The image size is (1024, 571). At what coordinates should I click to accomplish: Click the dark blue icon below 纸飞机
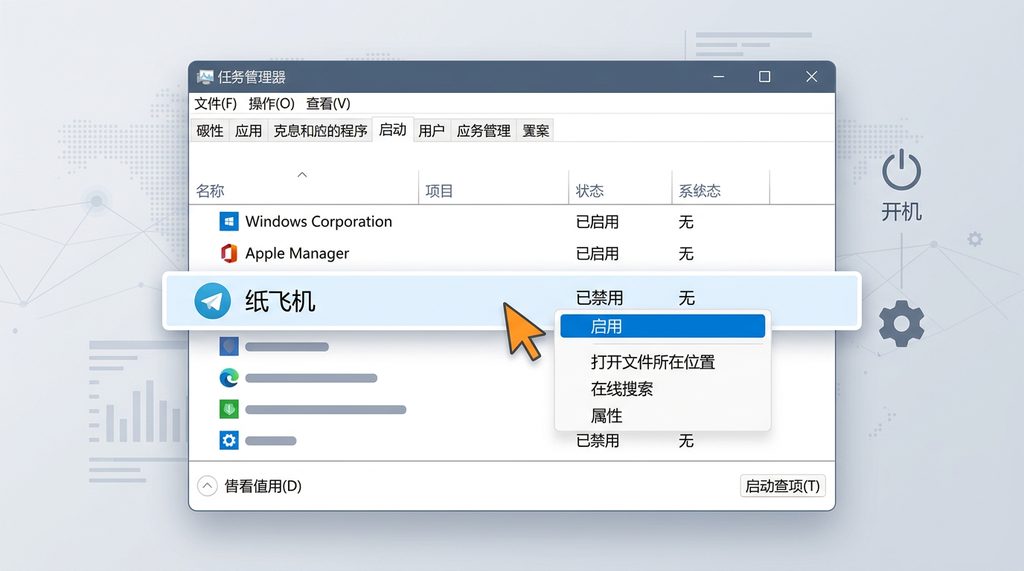229,346
